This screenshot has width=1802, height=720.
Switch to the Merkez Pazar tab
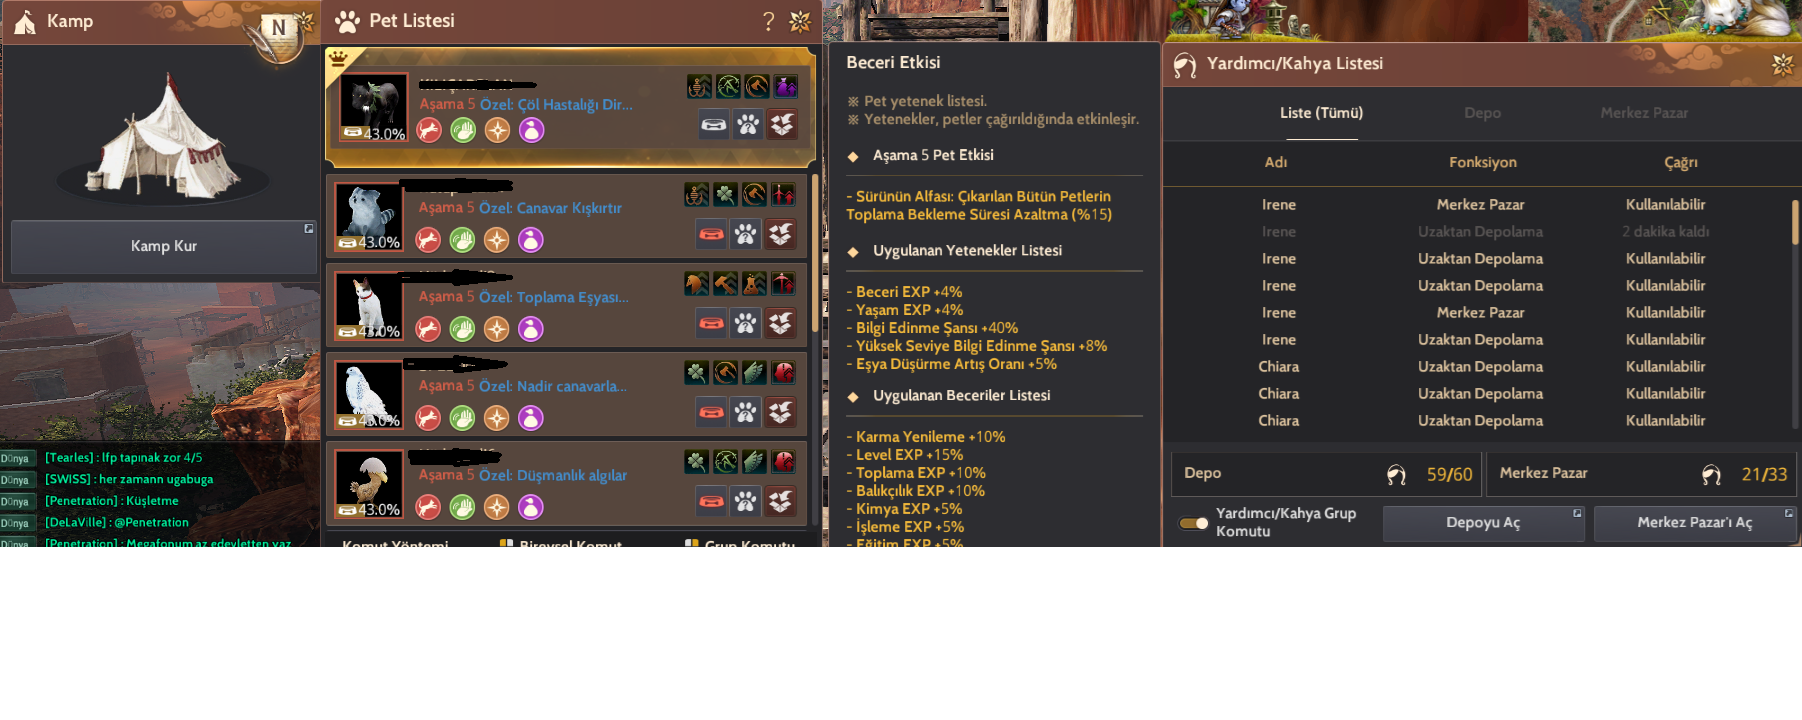(1644, 113)
